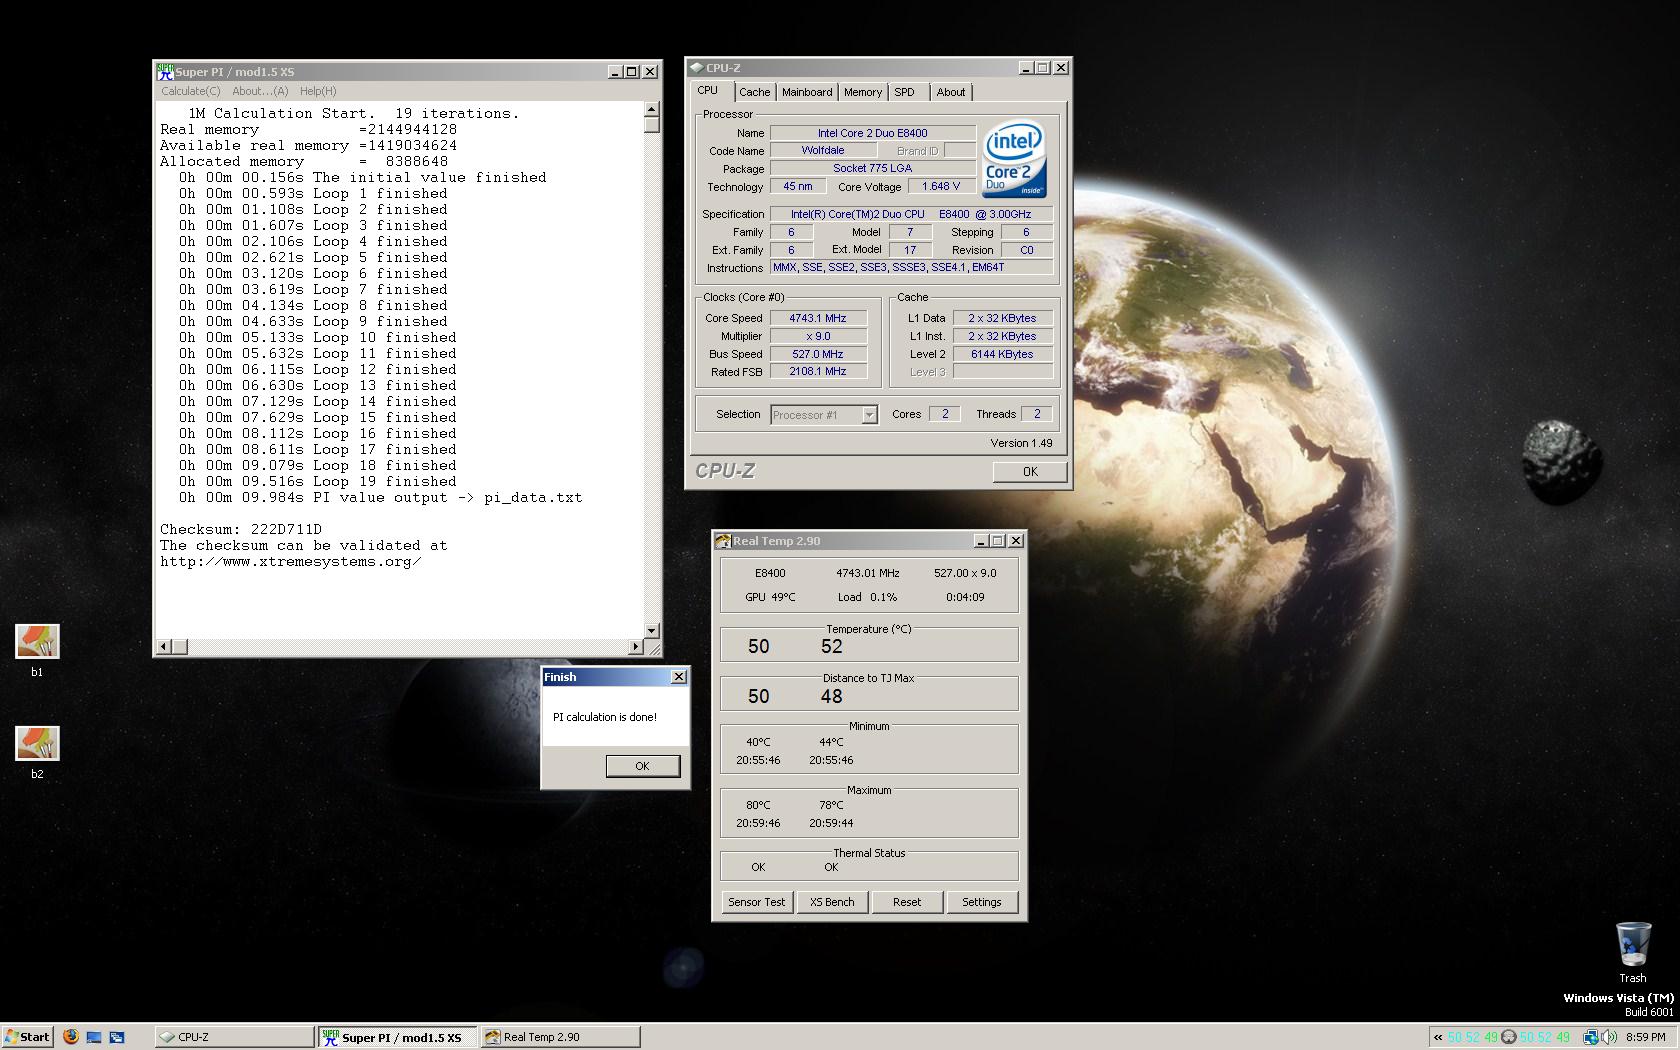The image size is (1680, 1050).
Task: Click Code Name value Wolfdale
Action: (x=823, y=150)
